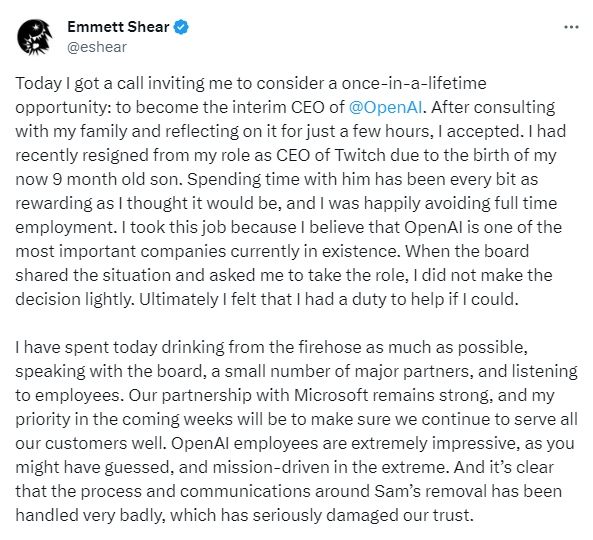Image resolution: width=593 pixels, height=540 pixels.
Task: Open the three-dot more options menu
Action: [x=571, y=27]
